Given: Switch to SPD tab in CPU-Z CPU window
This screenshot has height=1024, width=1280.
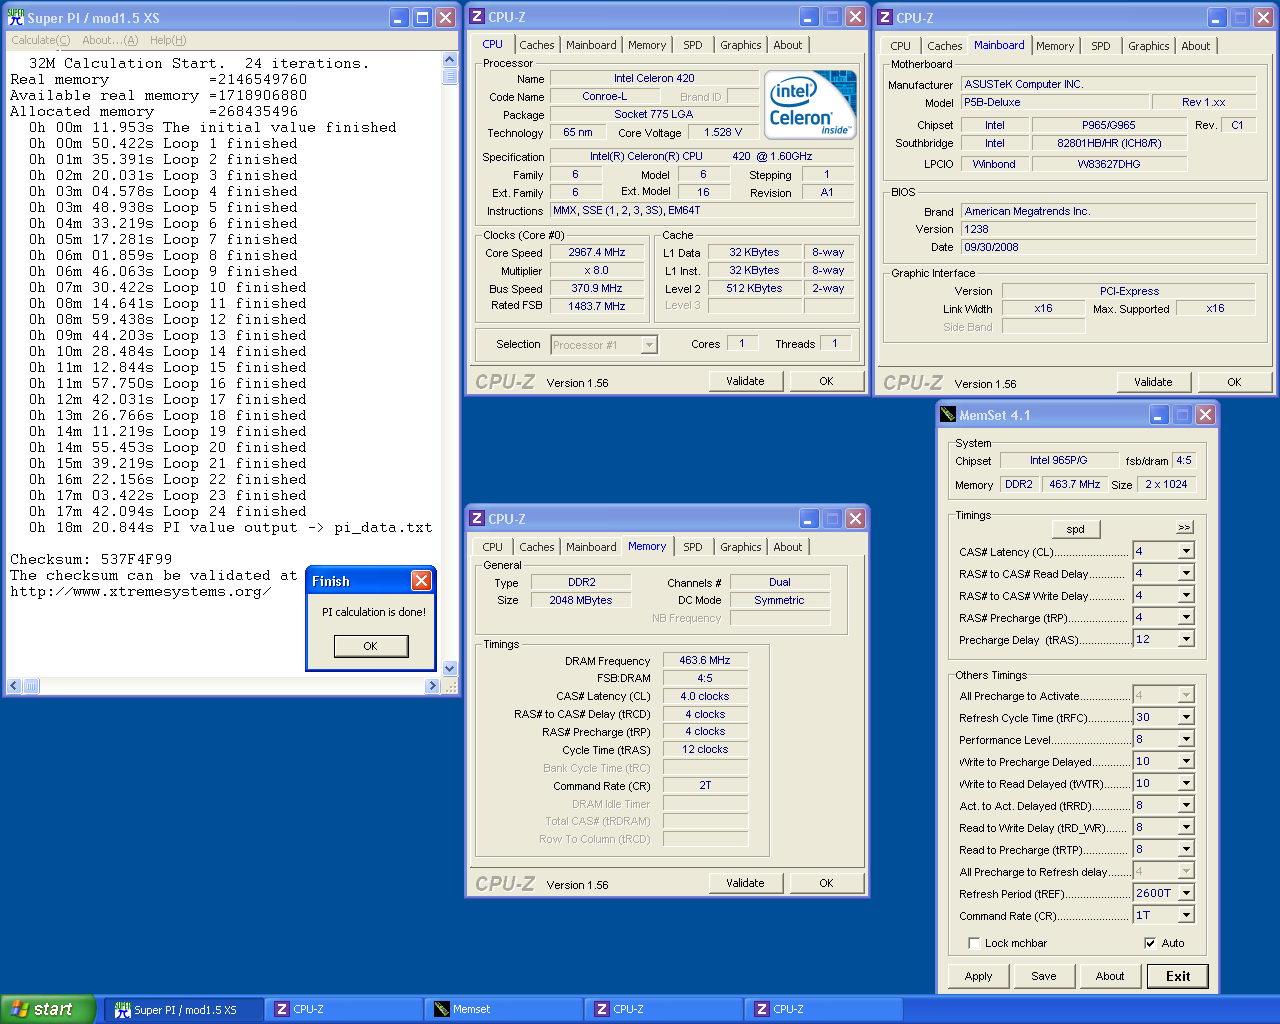Looking at the screenshot, I should [693, 45].
